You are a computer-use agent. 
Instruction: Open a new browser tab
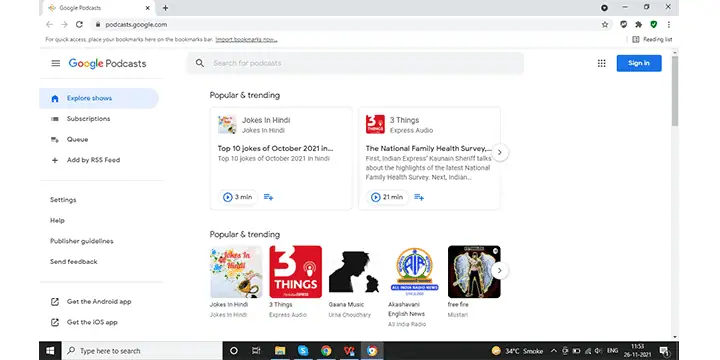click(165, 8)
